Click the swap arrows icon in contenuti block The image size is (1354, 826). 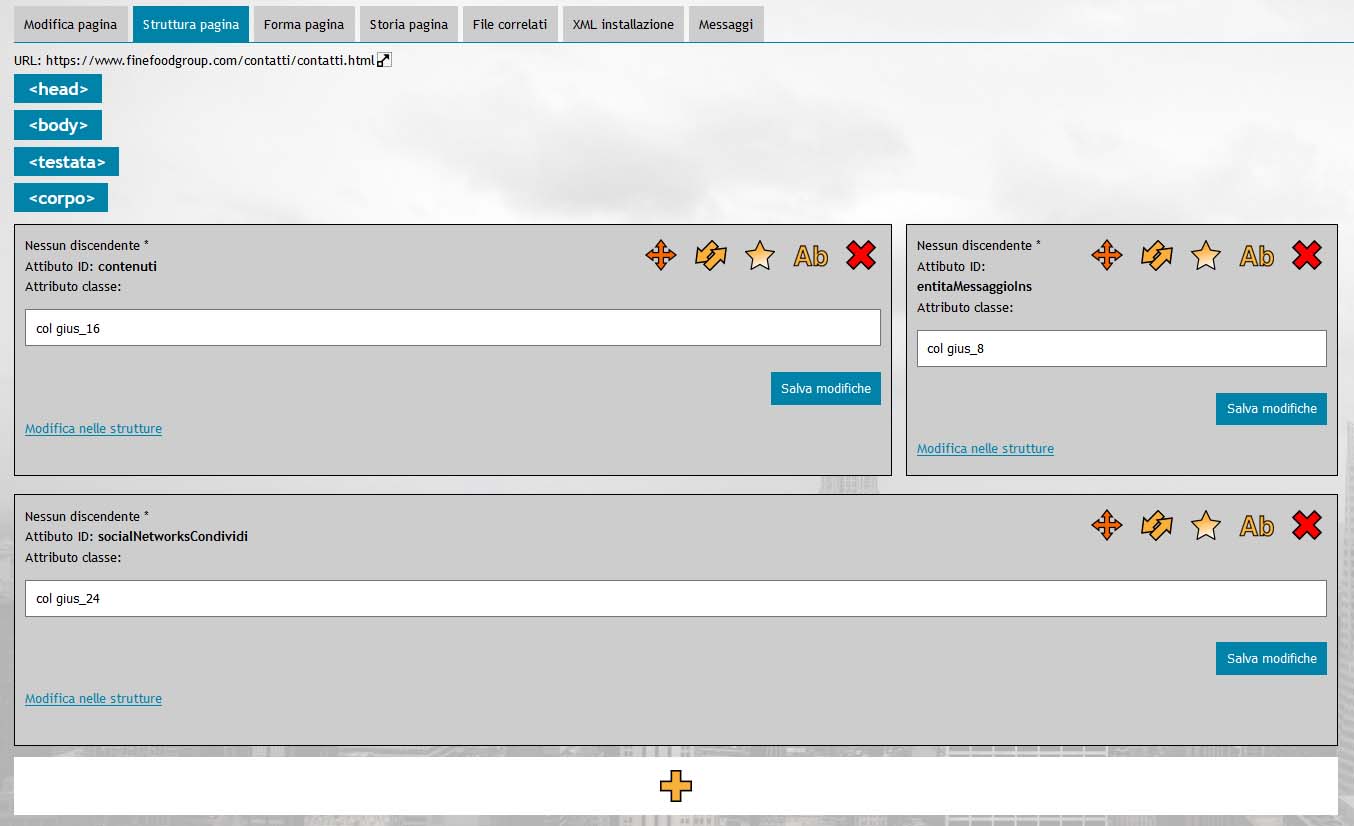[x=710, y=256]
